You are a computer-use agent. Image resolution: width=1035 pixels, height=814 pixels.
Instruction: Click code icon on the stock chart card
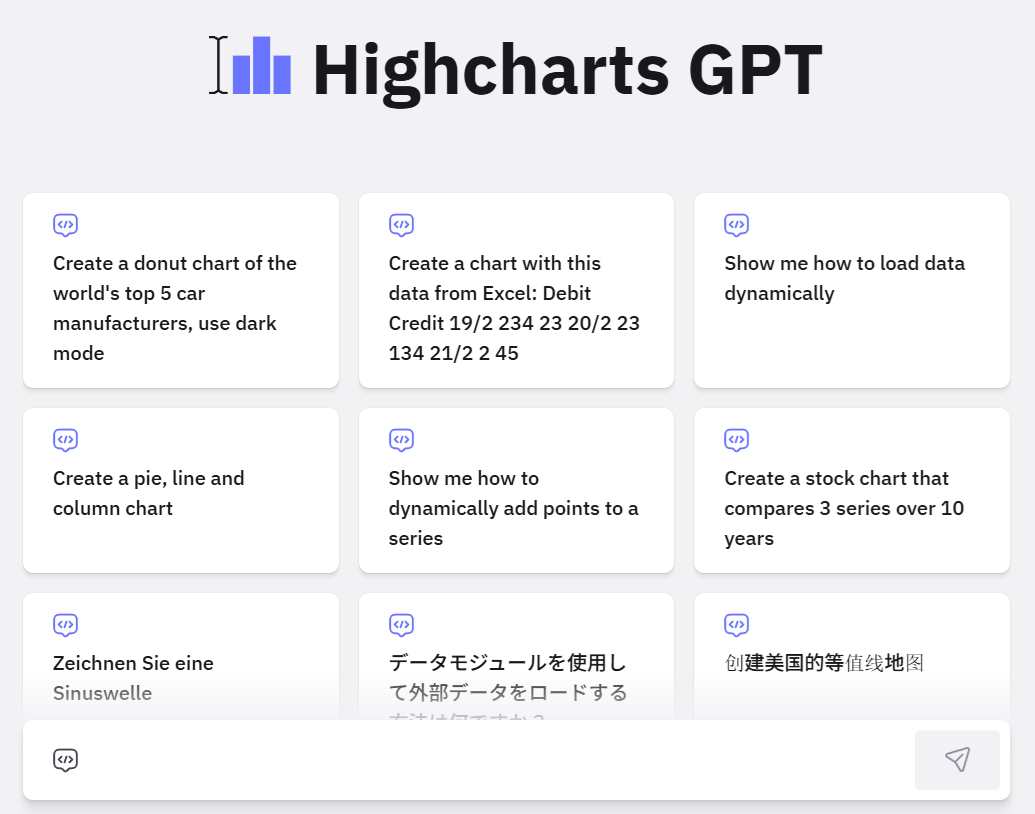coord(737,440)
